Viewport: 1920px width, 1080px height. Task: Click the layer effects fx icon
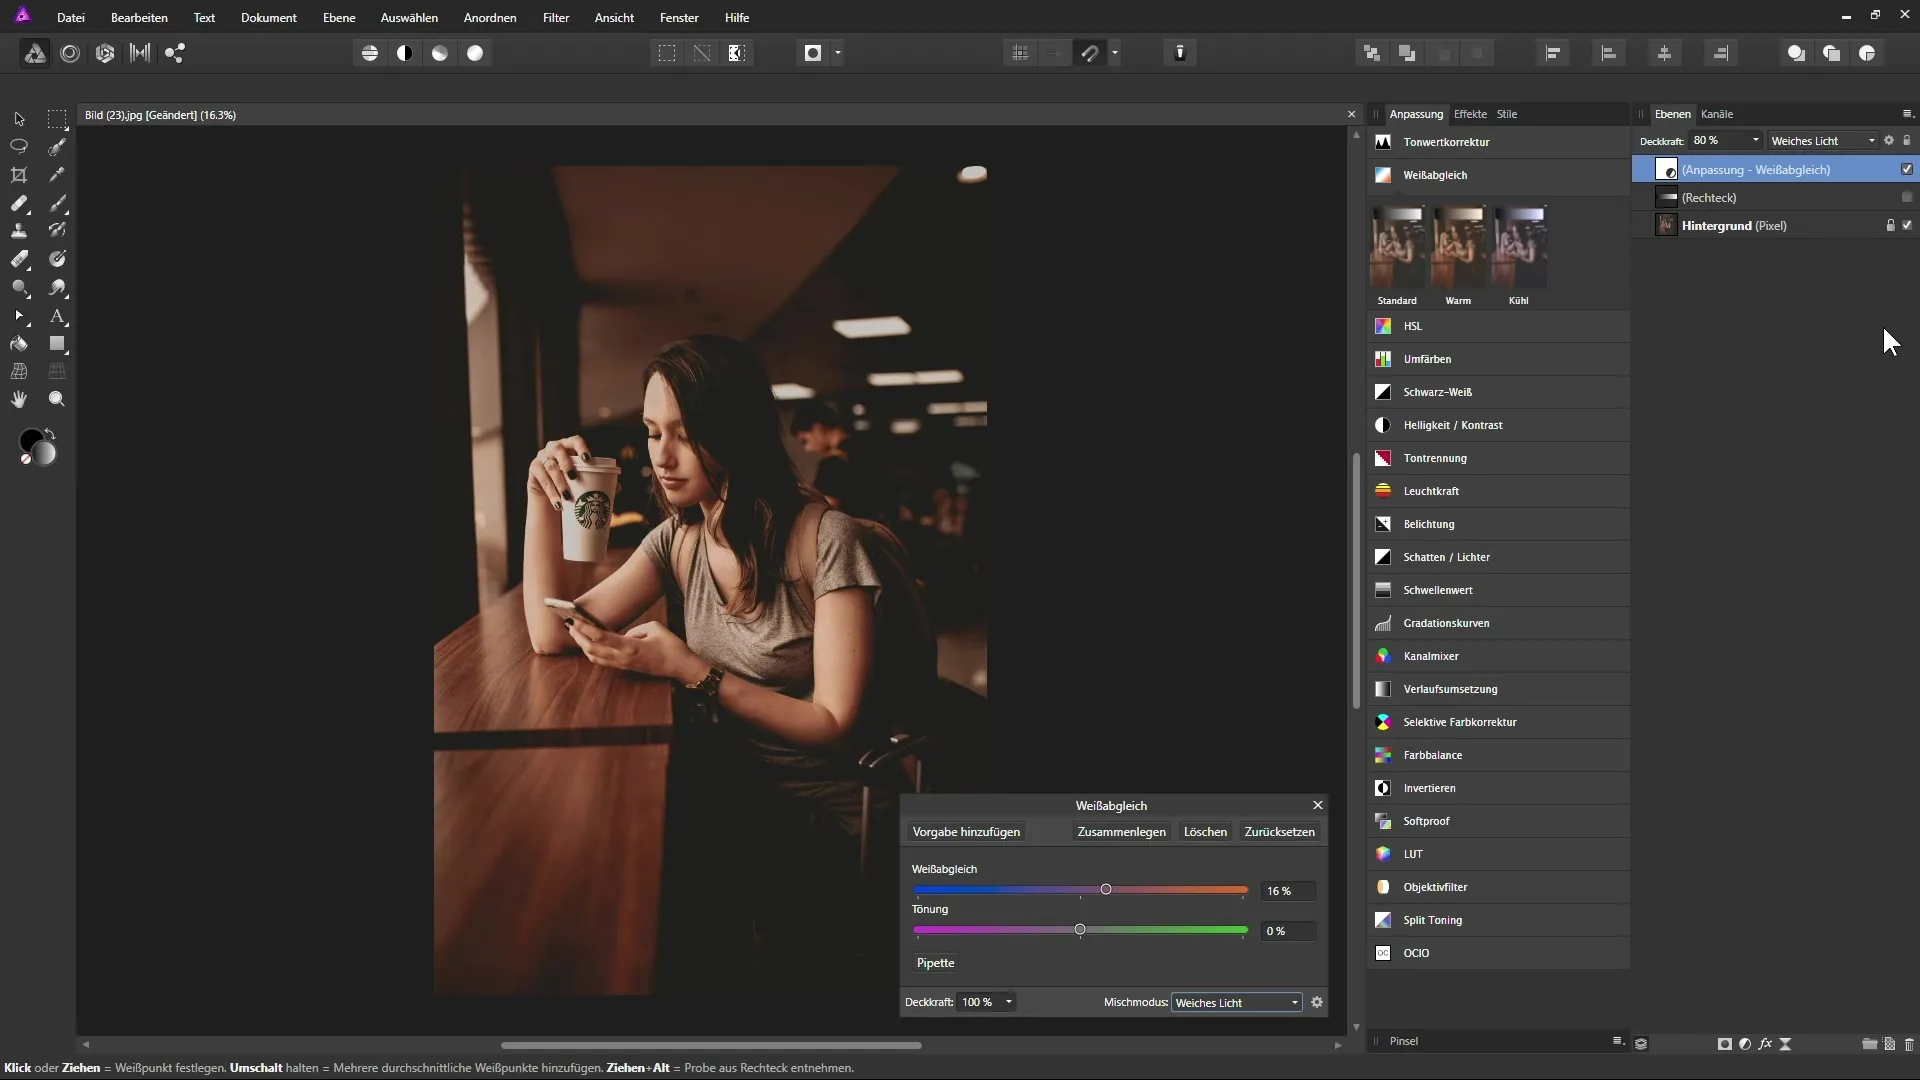pos(1765,1044)
